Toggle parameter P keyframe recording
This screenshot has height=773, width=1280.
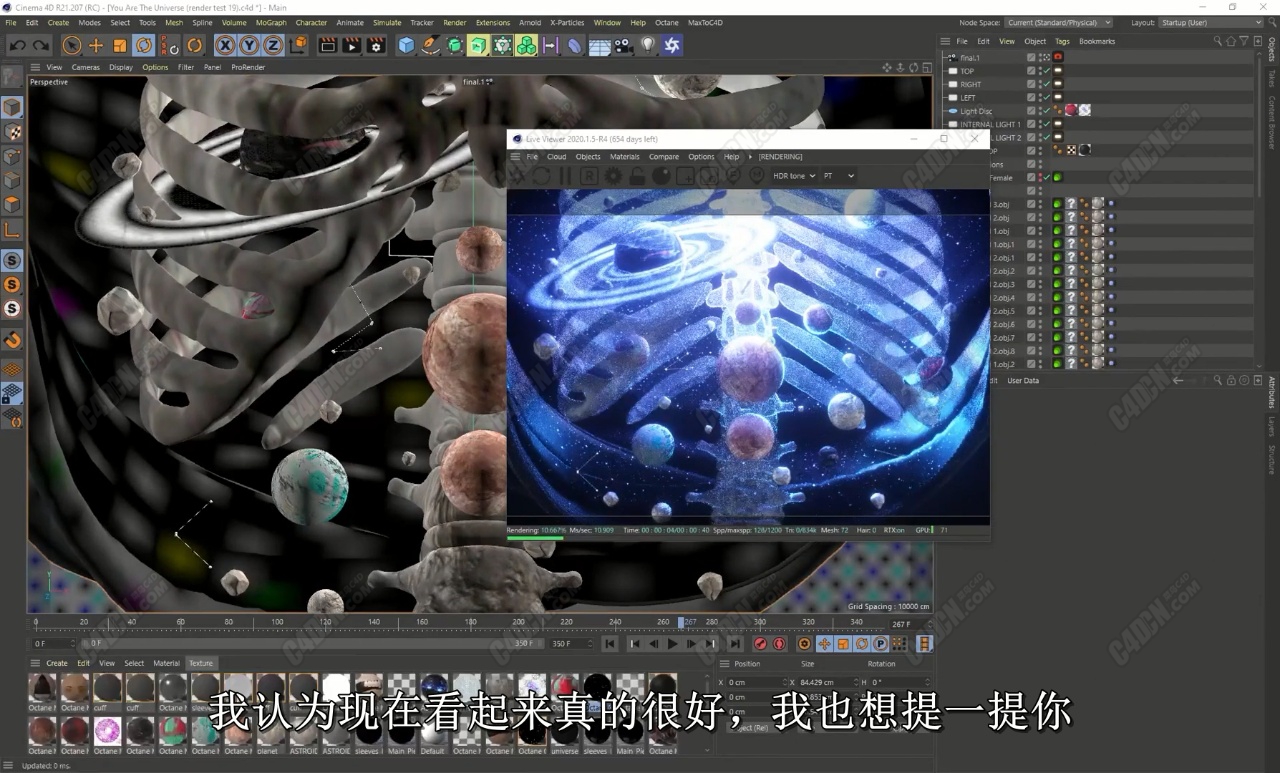point(880,644)
